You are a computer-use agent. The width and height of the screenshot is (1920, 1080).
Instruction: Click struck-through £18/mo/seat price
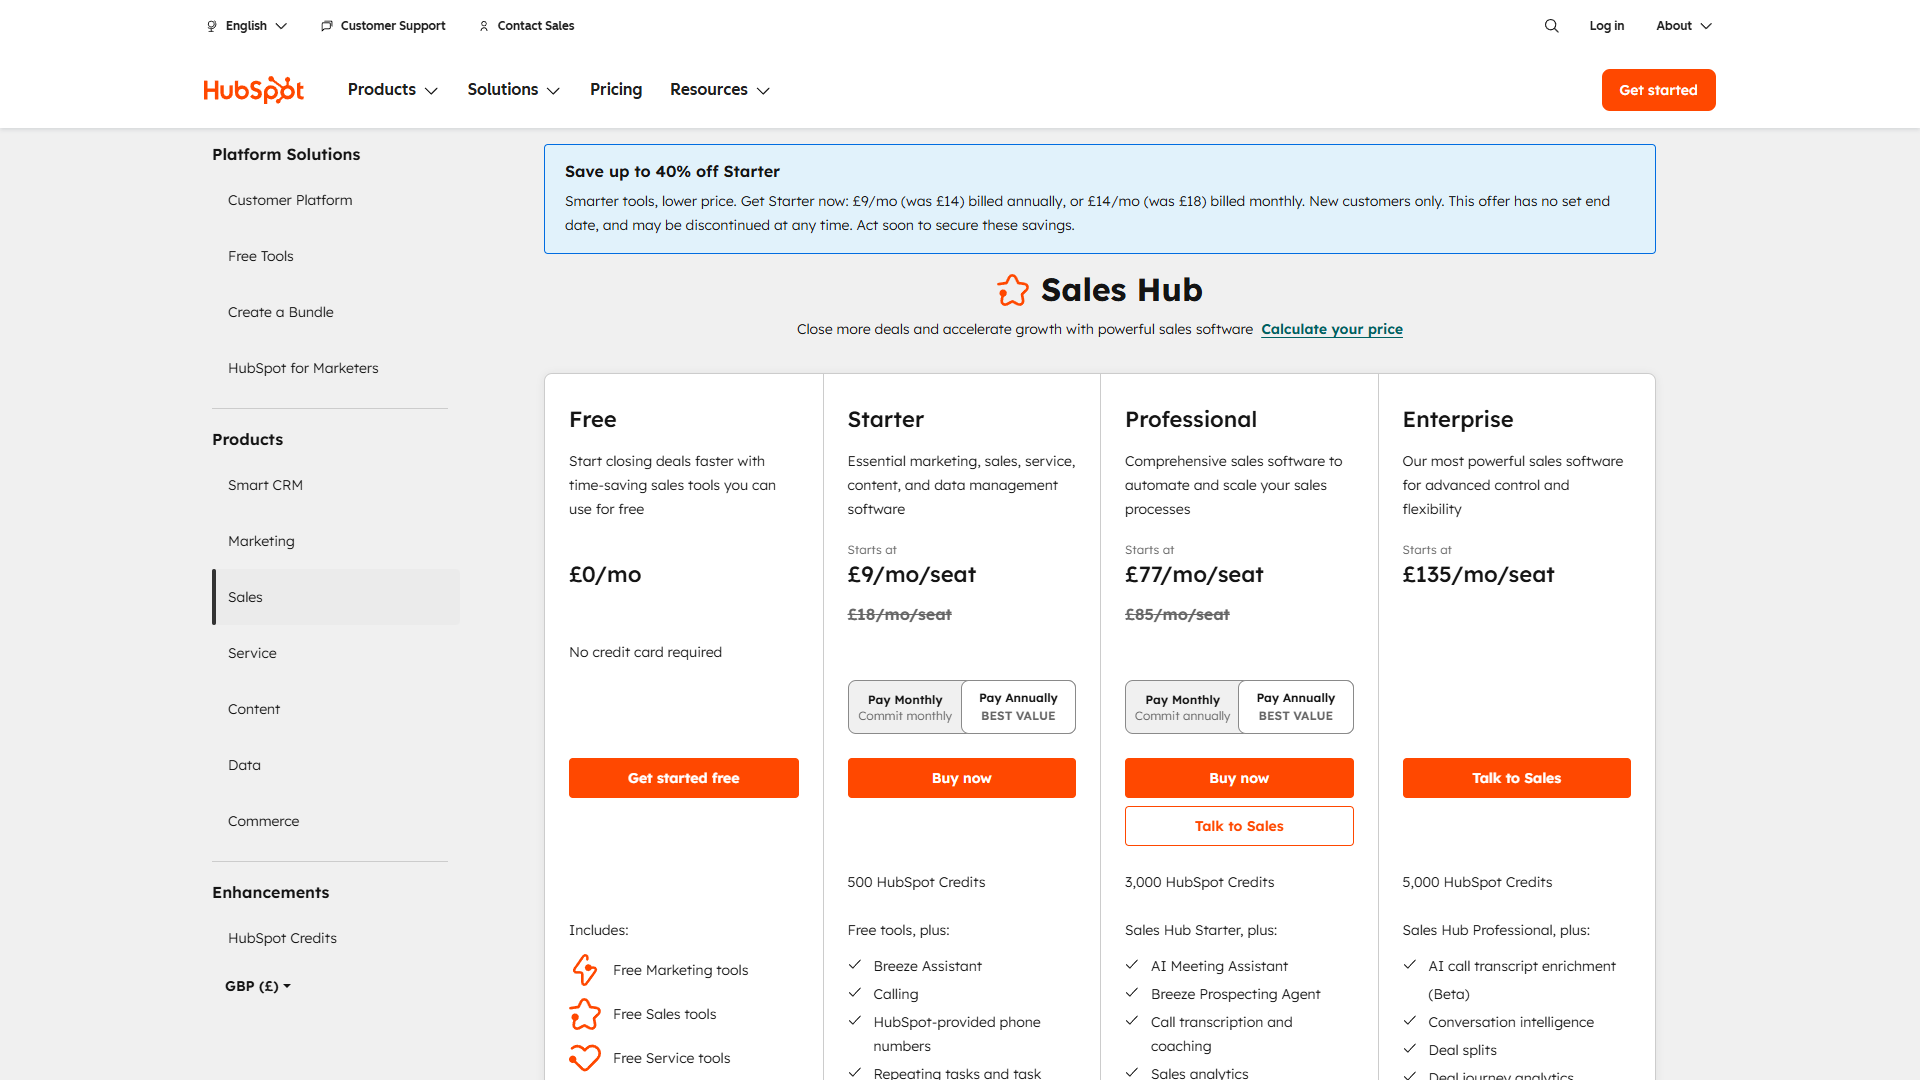pos(899,614)
